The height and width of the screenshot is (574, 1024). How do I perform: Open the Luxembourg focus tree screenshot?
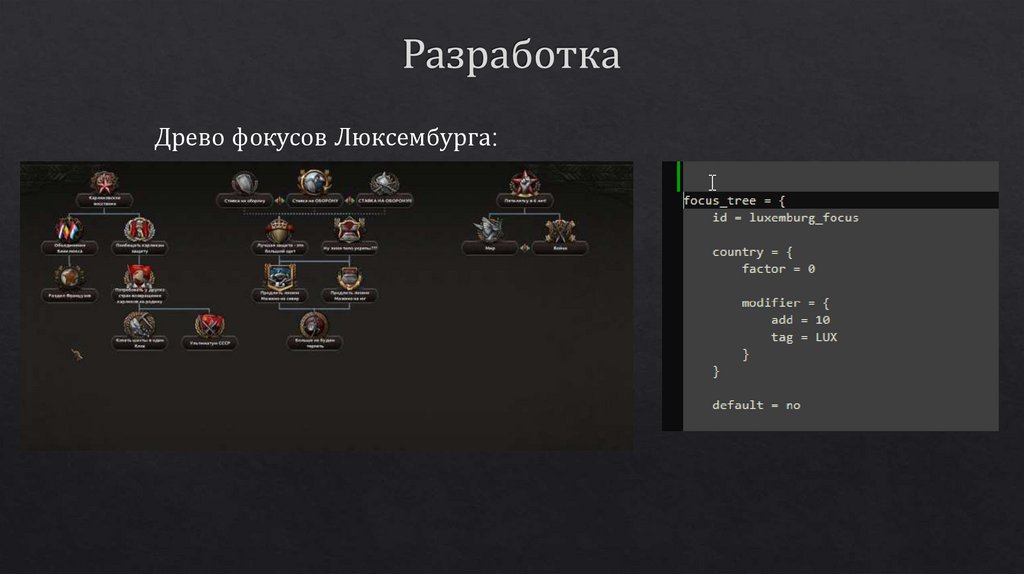coord(327,305)
